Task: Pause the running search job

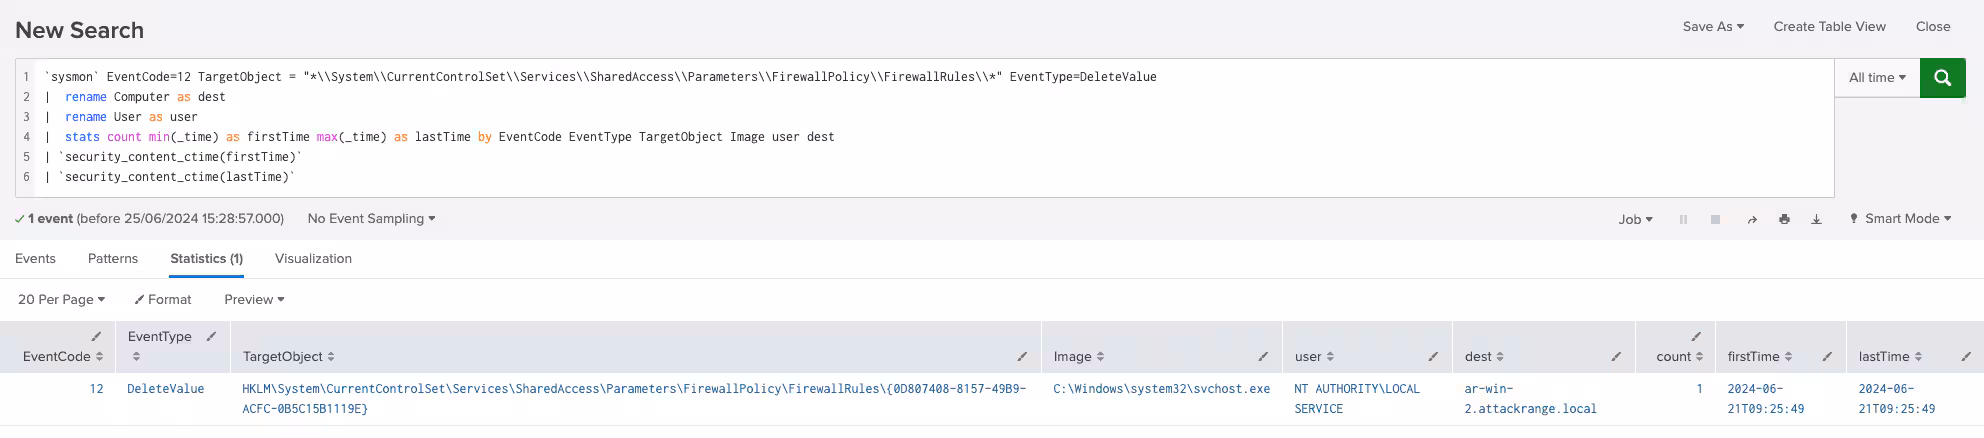Action: click(x=1683, y=219)
